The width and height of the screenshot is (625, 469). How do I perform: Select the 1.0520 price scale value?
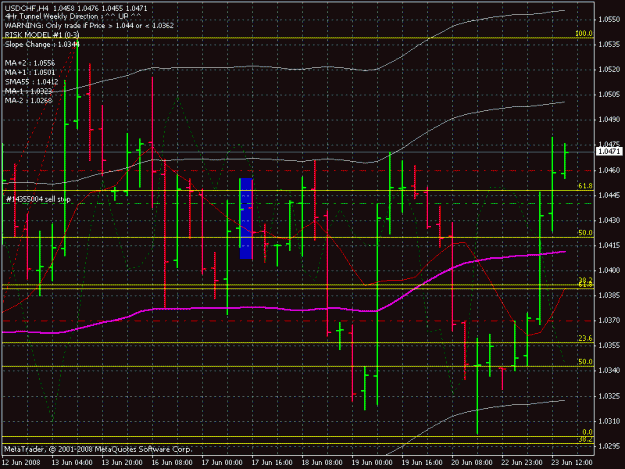click(609, 69)
